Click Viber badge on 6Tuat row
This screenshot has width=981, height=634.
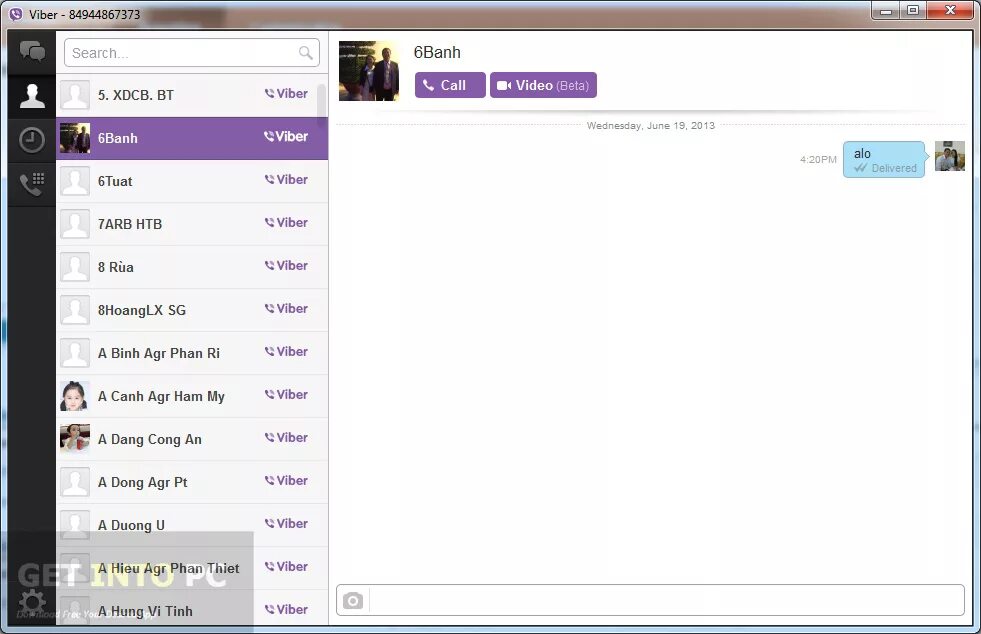pyautogui.click(x=286, y=180)
